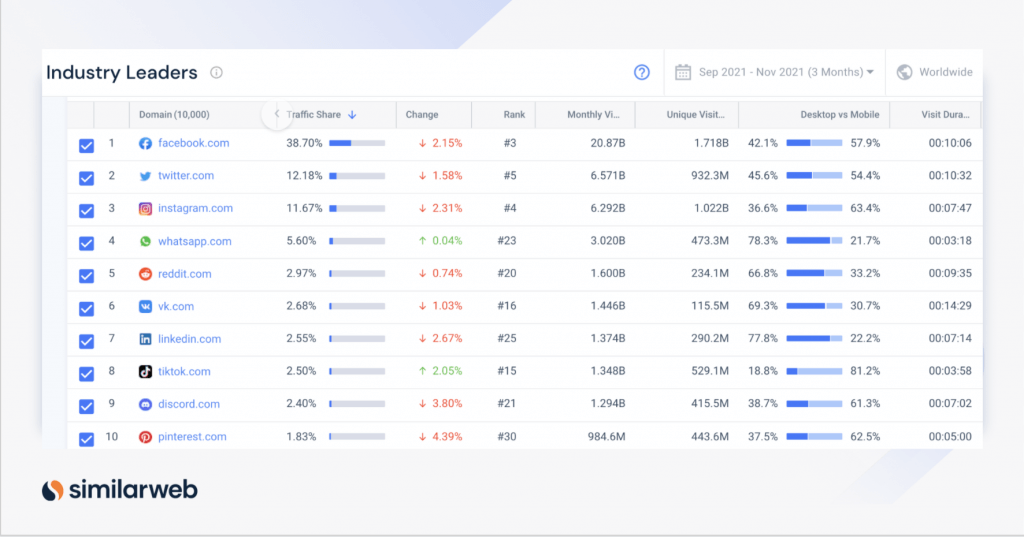Click the TikTok favicon icon
Screen dimensions: 1024x537
coord(145,372)
